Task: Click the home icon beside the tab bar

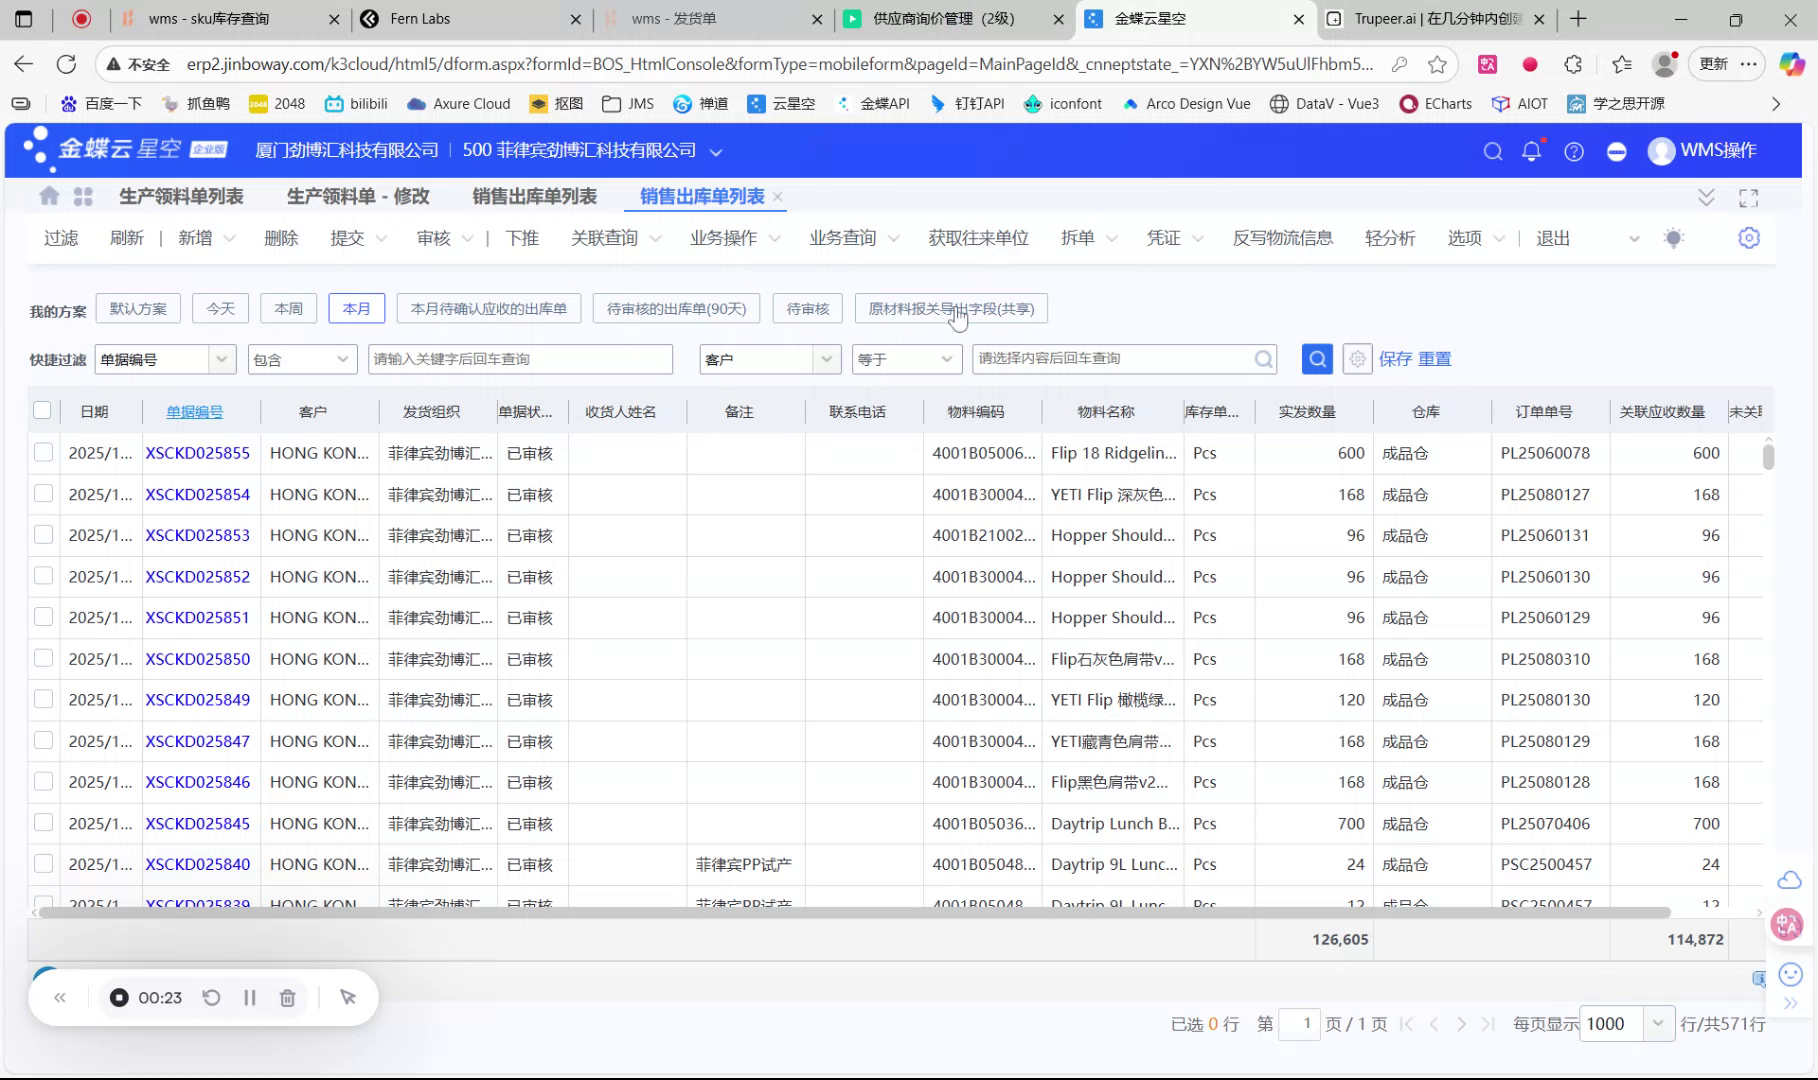Action: coord(48,196)
